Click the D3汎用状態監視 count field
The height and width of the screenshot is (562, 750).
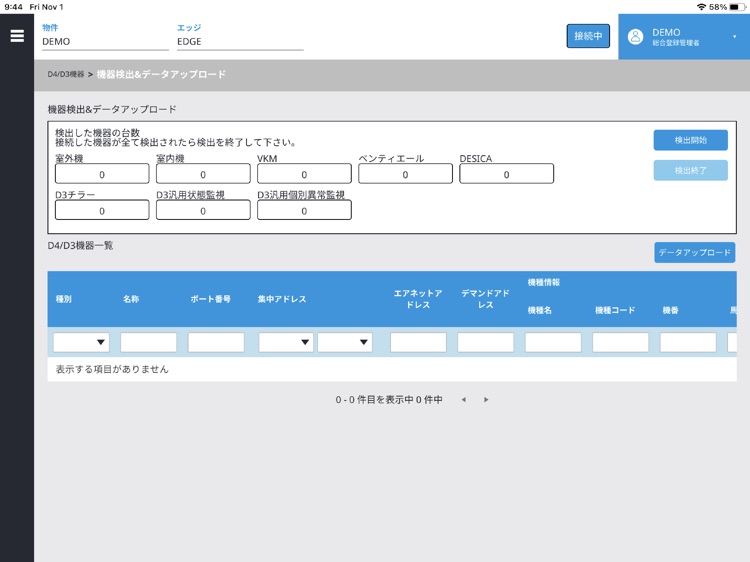tap(203, 210)
